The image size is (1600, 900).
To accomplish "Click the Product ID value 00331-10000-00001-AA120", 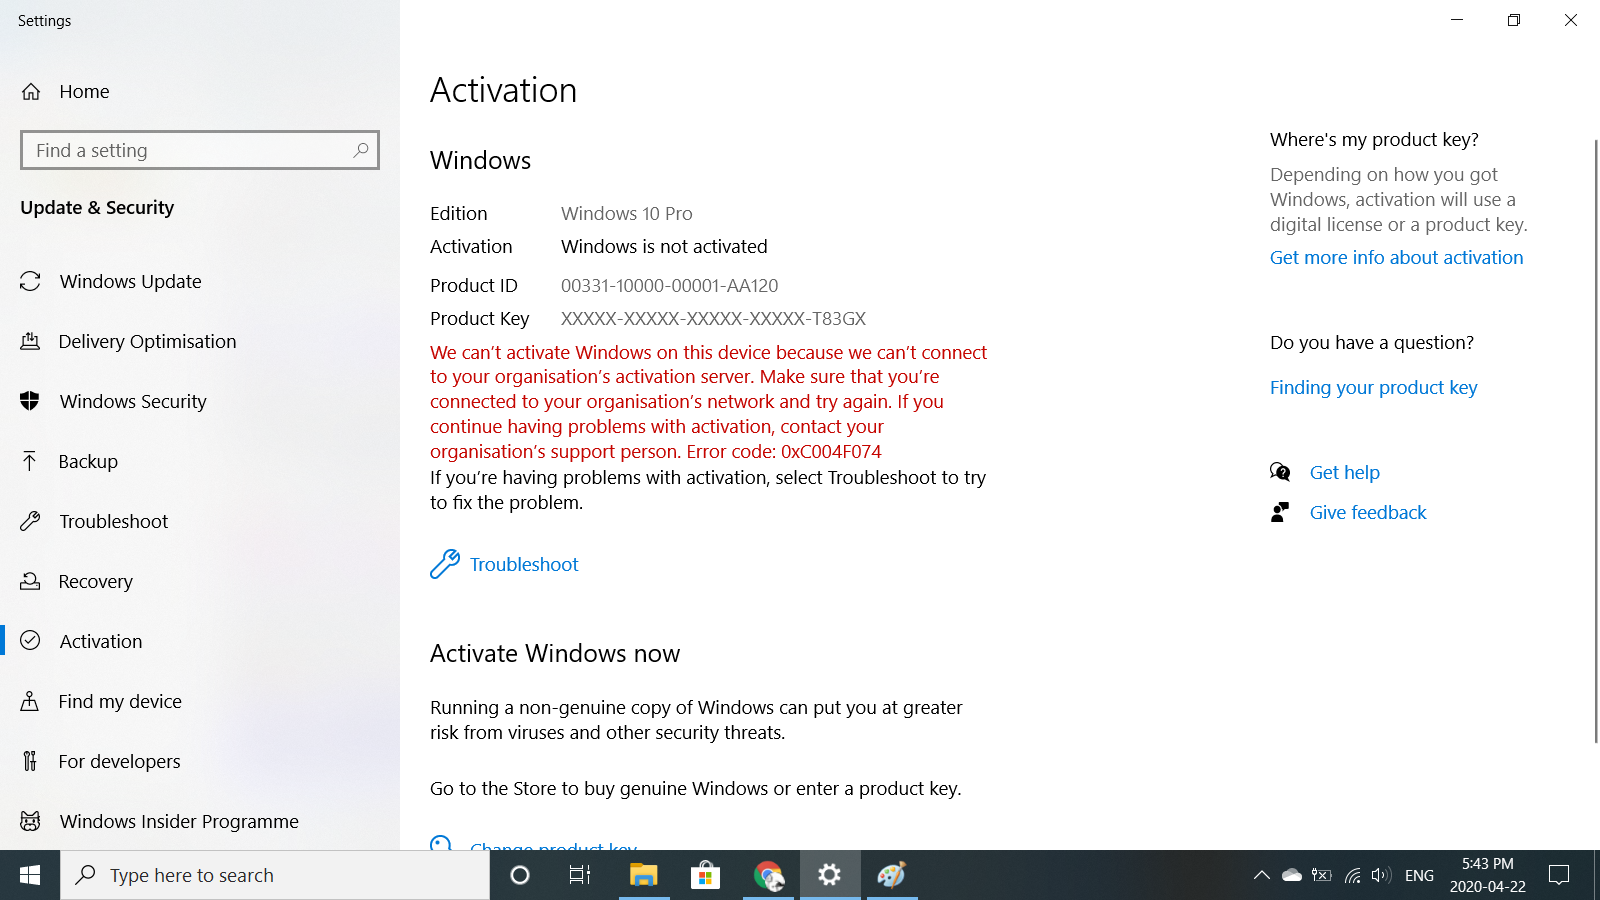I will pyautogui.click(x=669, y=286).
